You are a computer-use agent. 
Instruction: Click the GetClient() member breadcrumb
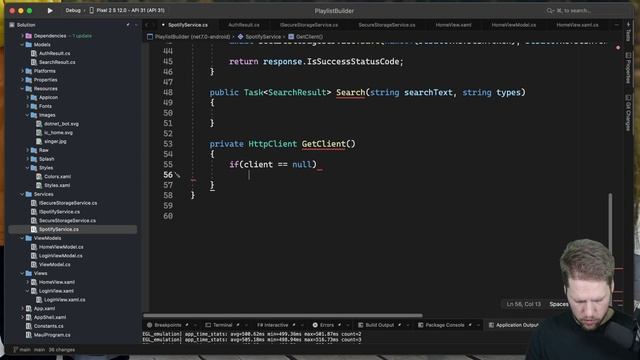pyautogui.click(x=309, y=37)
